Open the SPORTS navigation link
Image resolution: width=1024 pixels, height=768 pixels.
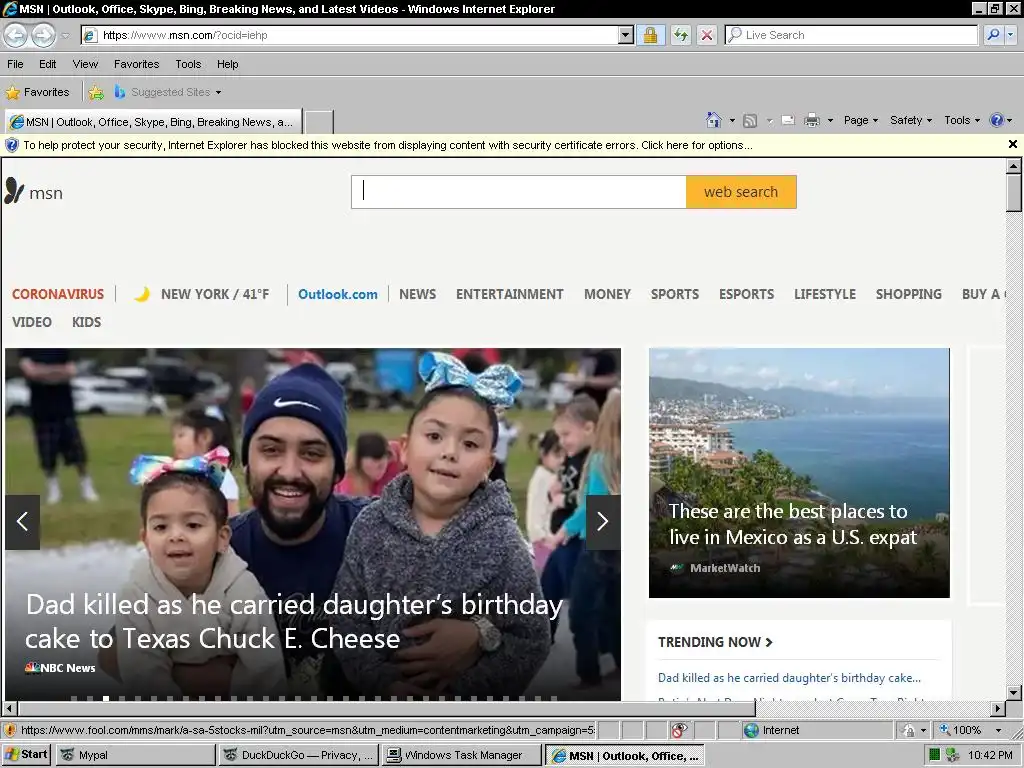[675, 294]
